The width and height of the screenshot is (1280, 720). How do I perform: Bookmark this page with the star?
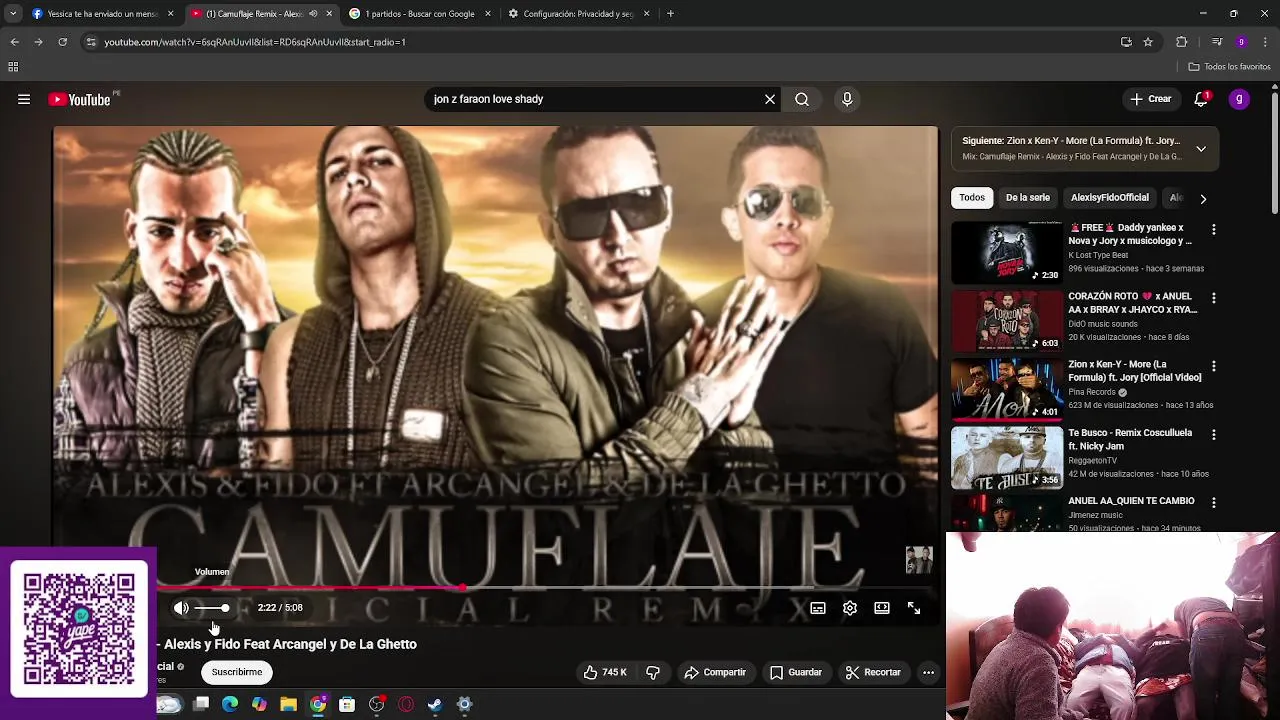click(1148, 42)
